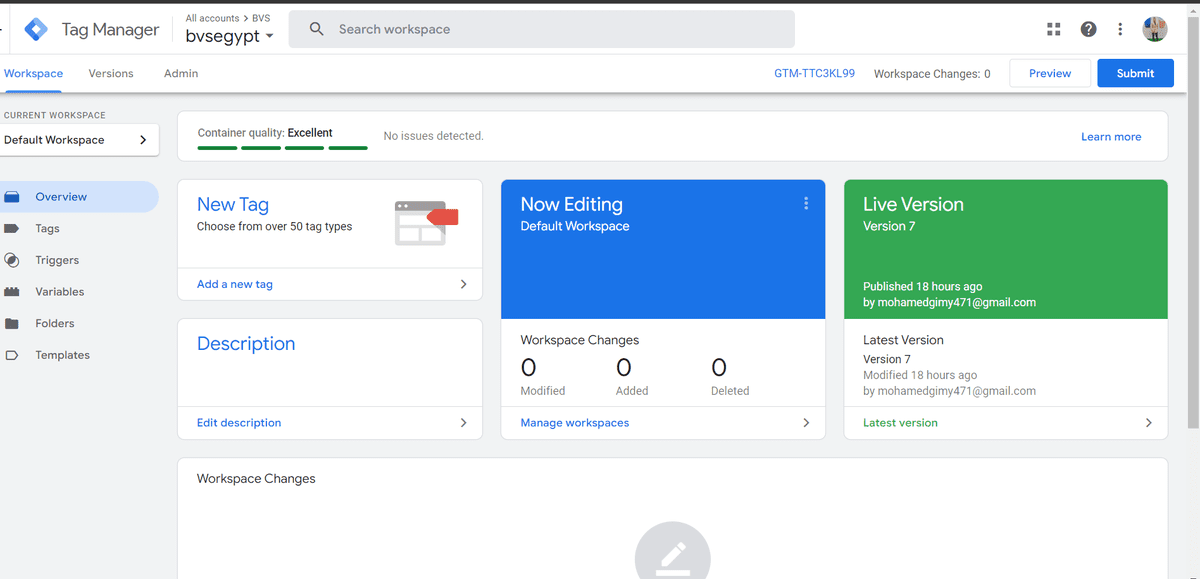Open Triggers in the sidebar
The width and height of the screenshot is (1200, 579).
pyautogui.click(x=57, y=260)
